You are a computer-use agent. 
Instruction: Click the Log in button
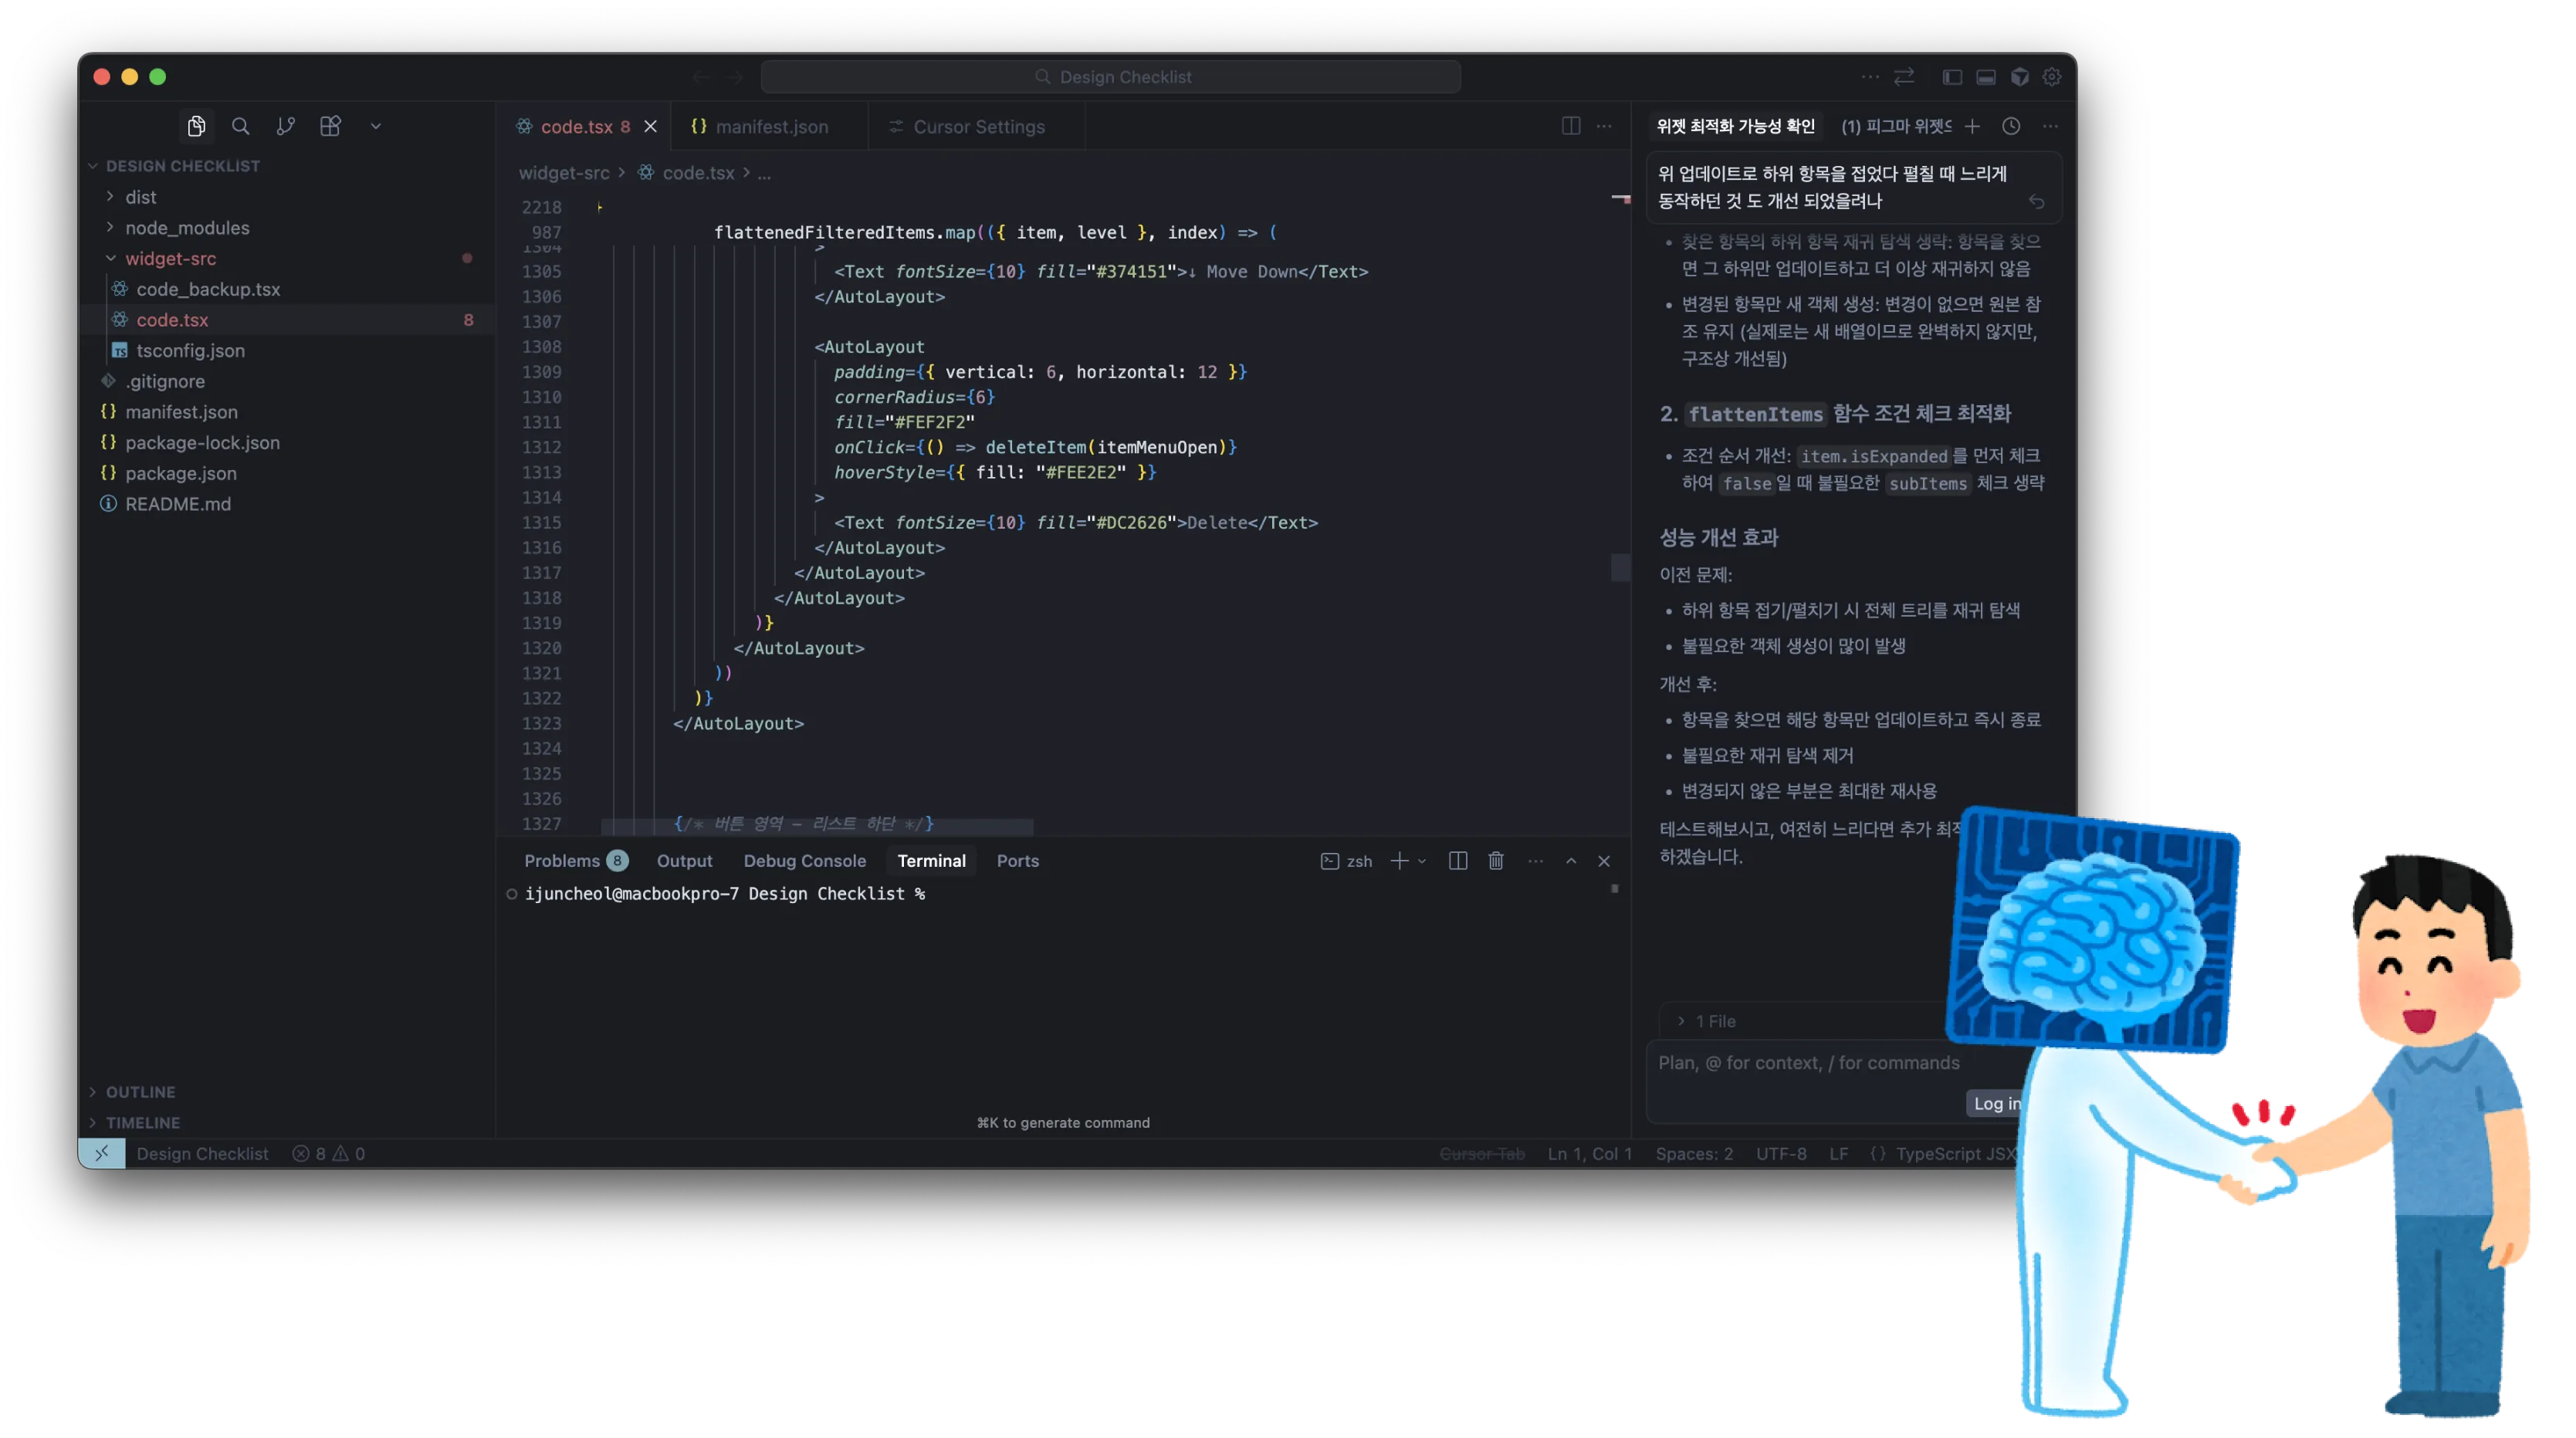[x=1994, y=1103]
